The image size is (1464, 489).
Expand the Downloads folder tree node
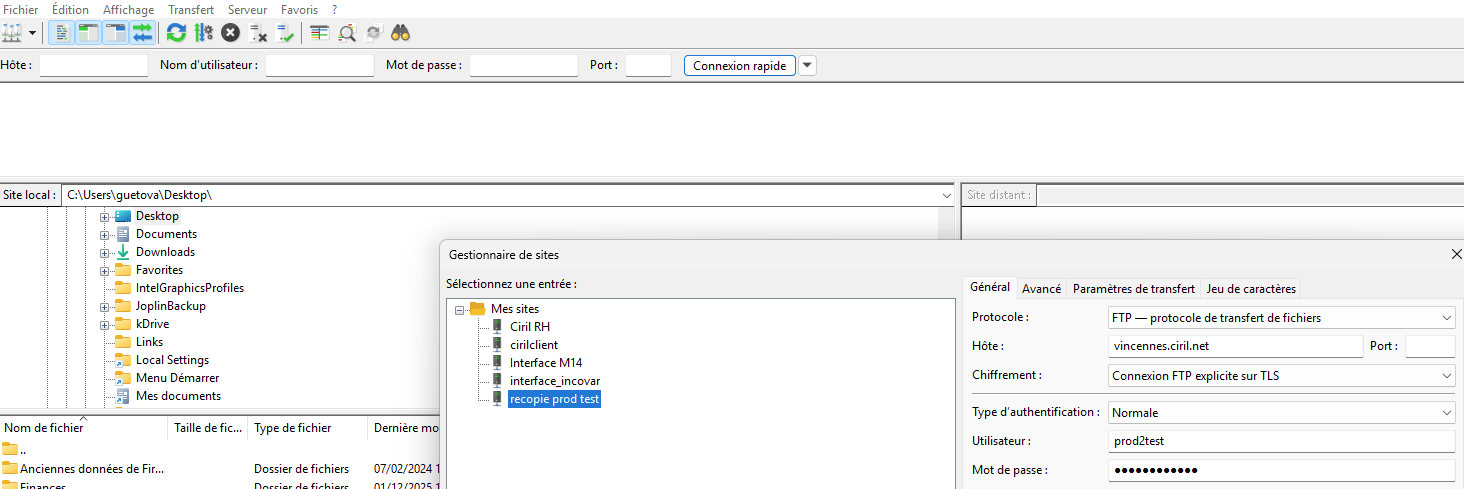(x=104, y=253)
